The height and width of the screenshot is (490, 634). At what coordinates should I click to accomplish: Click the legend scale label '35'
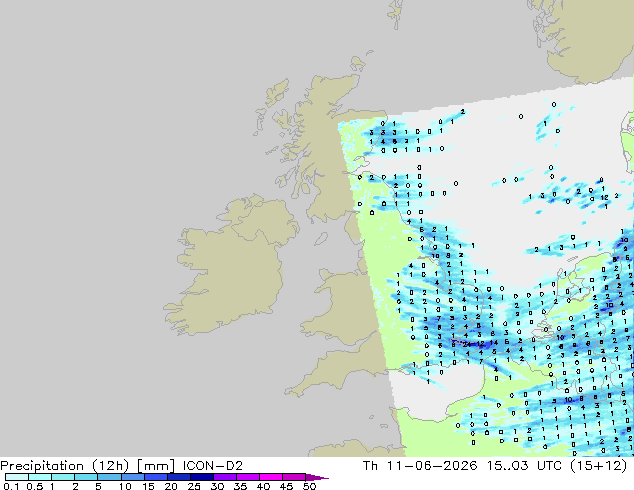[x=240, y=486]
